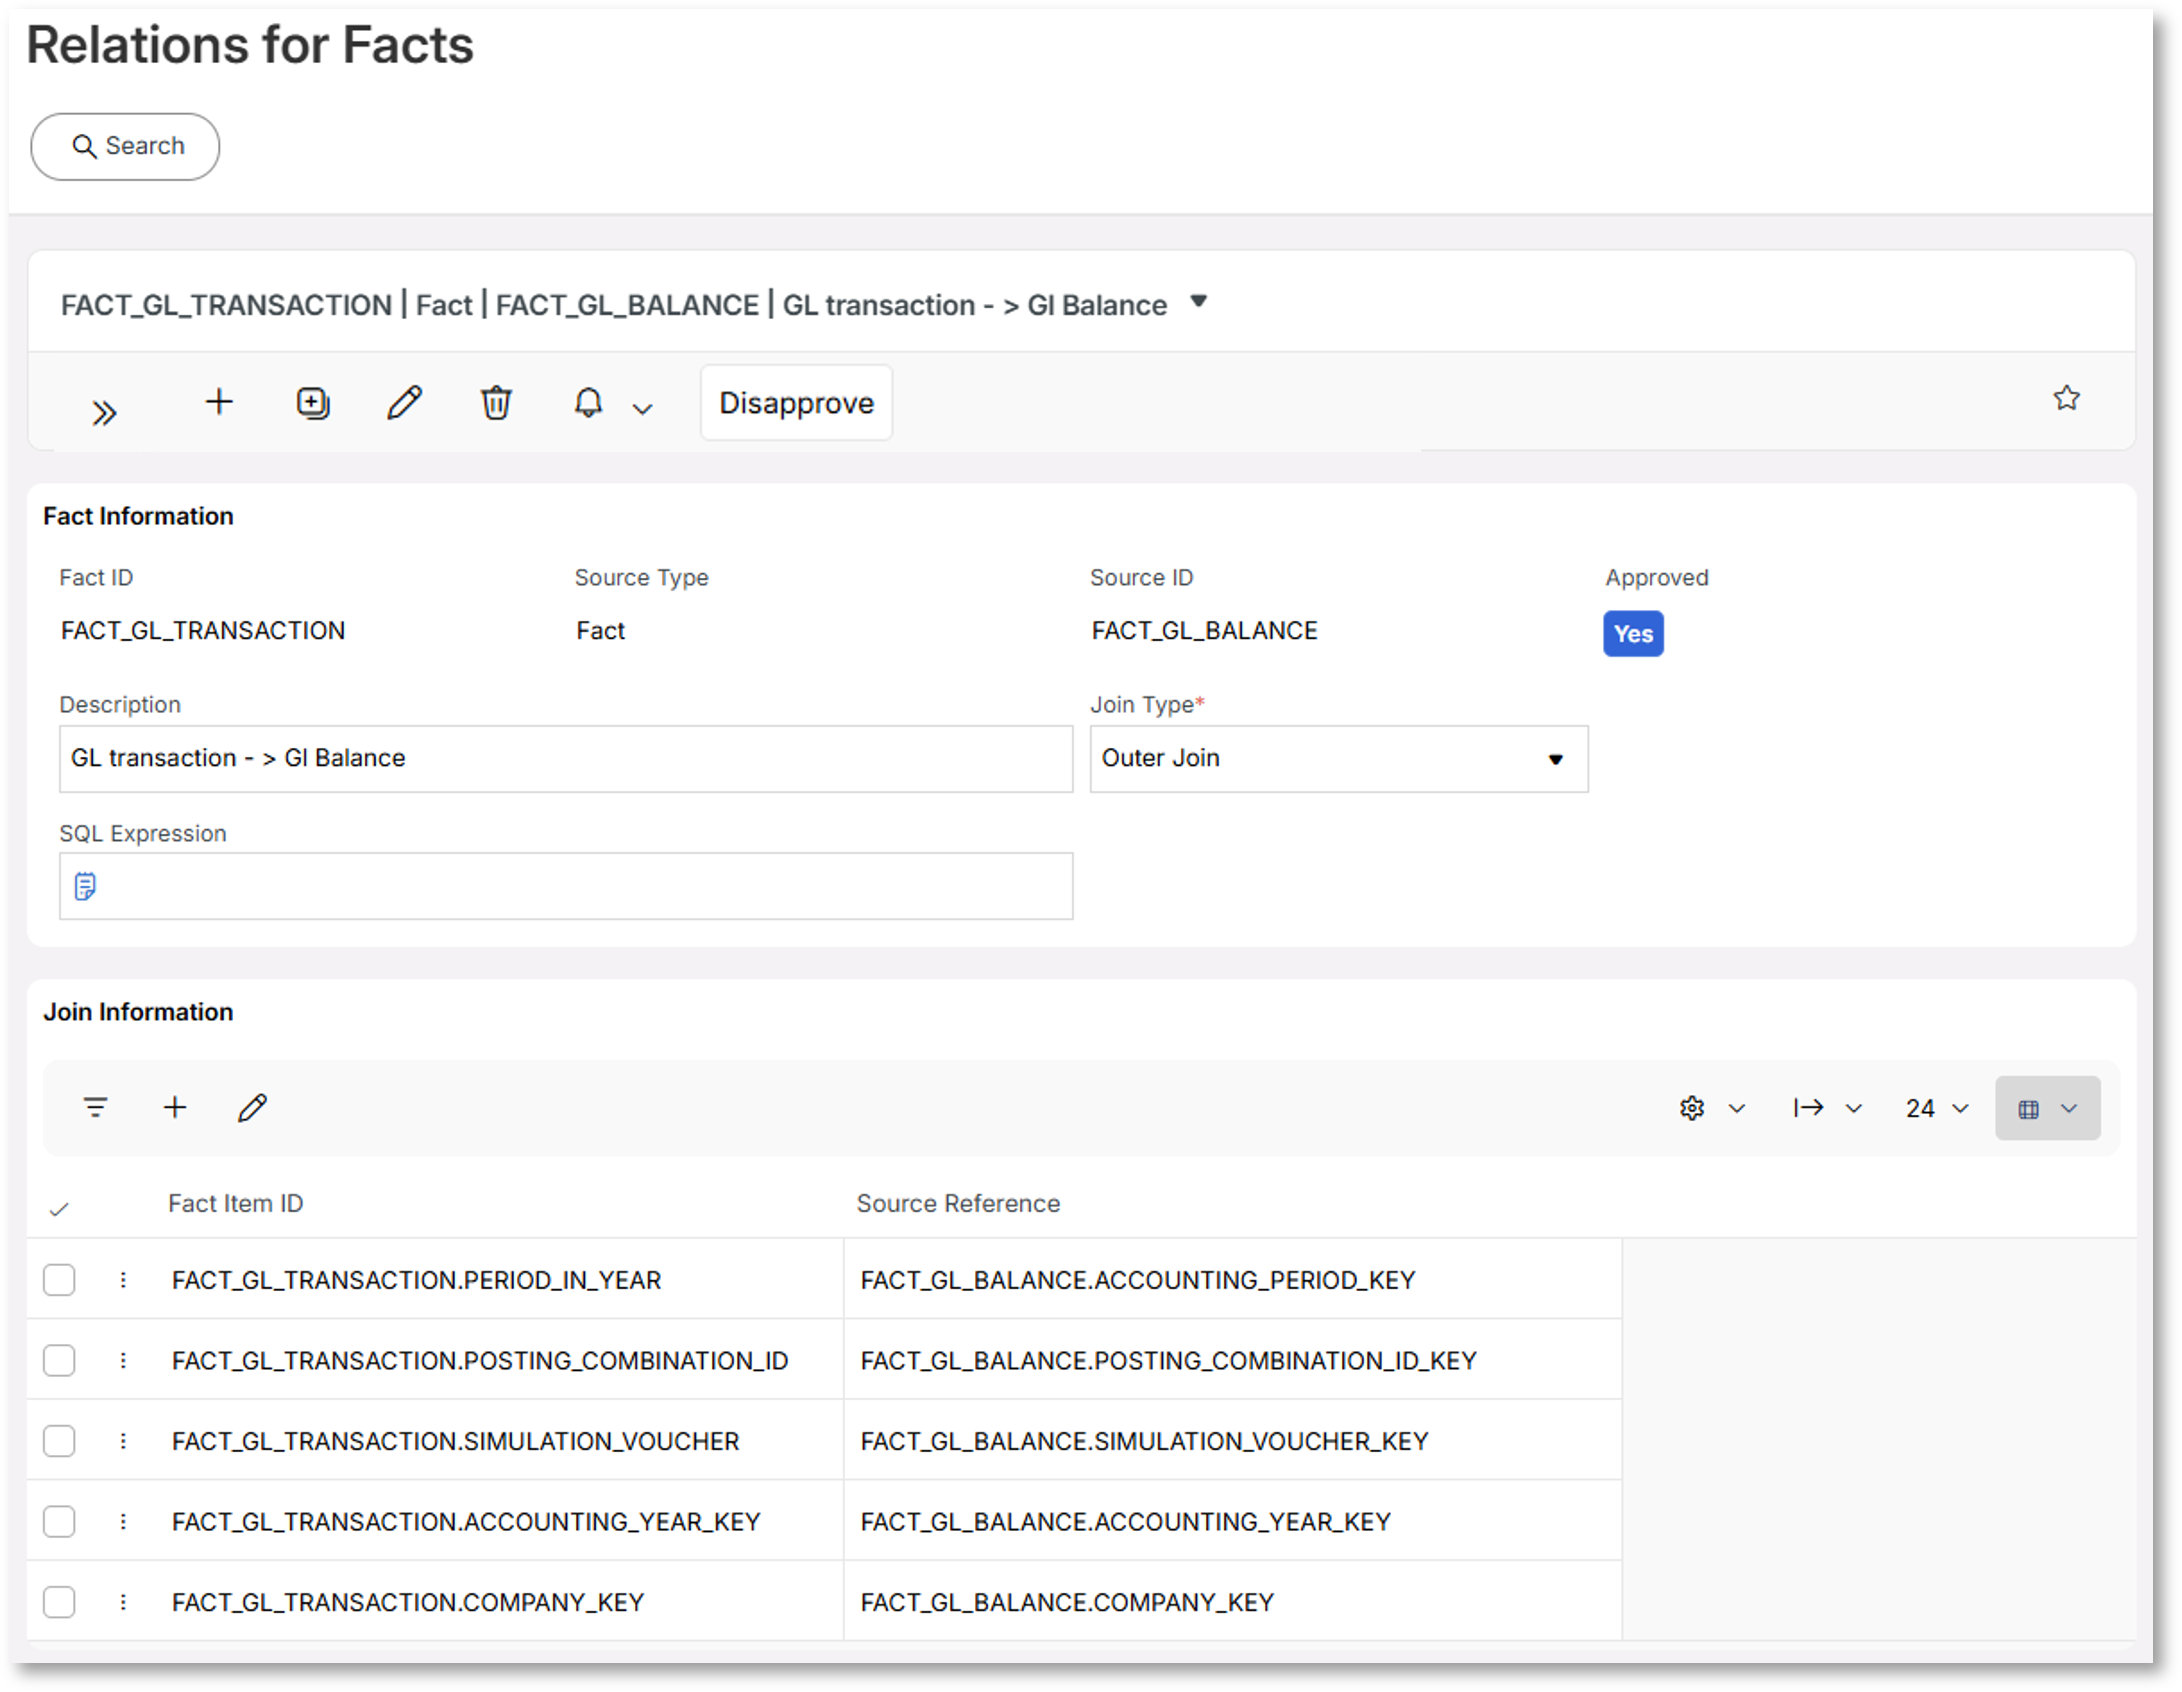Click the export arrow icon
Screen dimensions: 2182x1692
click(x=1807, y=1108)
